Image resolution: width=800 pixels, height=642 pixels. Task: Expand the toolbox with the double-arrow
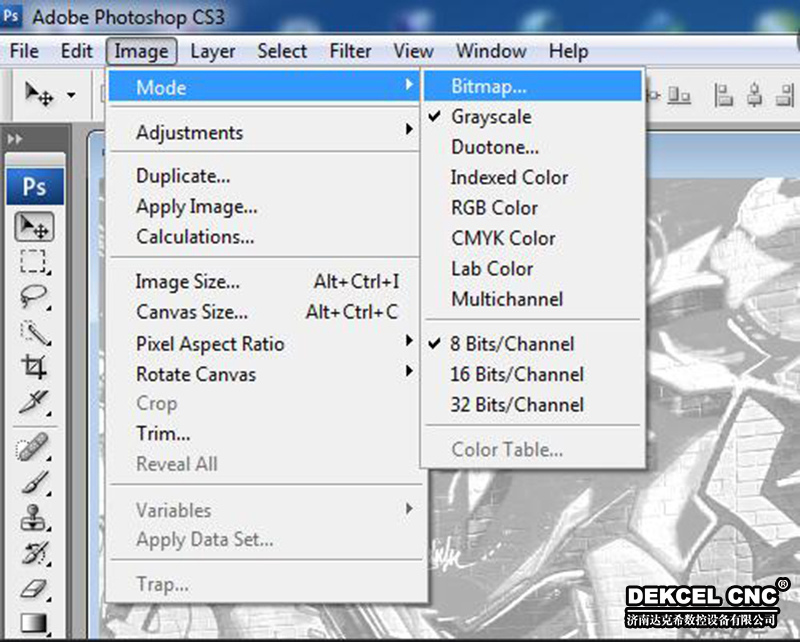pos(15,140)
